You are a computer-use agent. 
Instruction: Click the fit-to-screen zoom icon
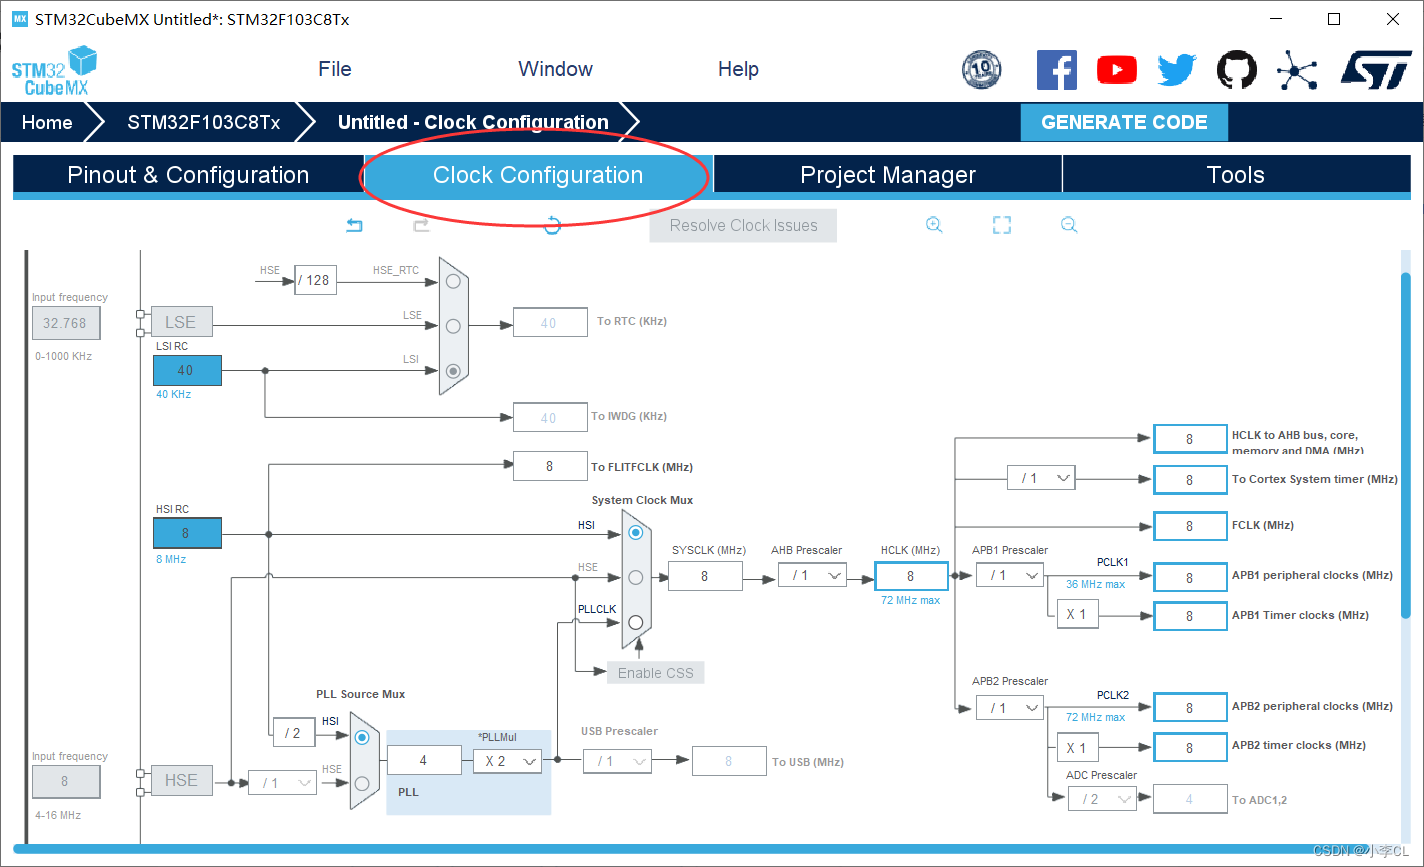[x=1002, y=225]
